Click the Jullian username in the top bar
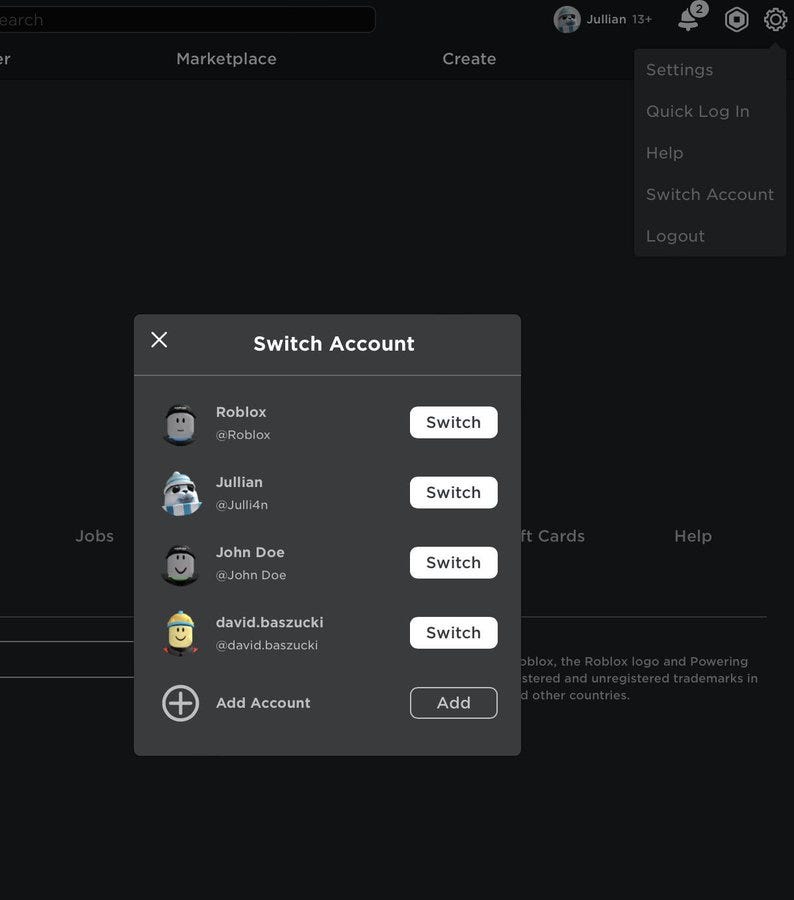Image resolution: width=794 pixels, height=900 pixels. [x=606, y=20]
